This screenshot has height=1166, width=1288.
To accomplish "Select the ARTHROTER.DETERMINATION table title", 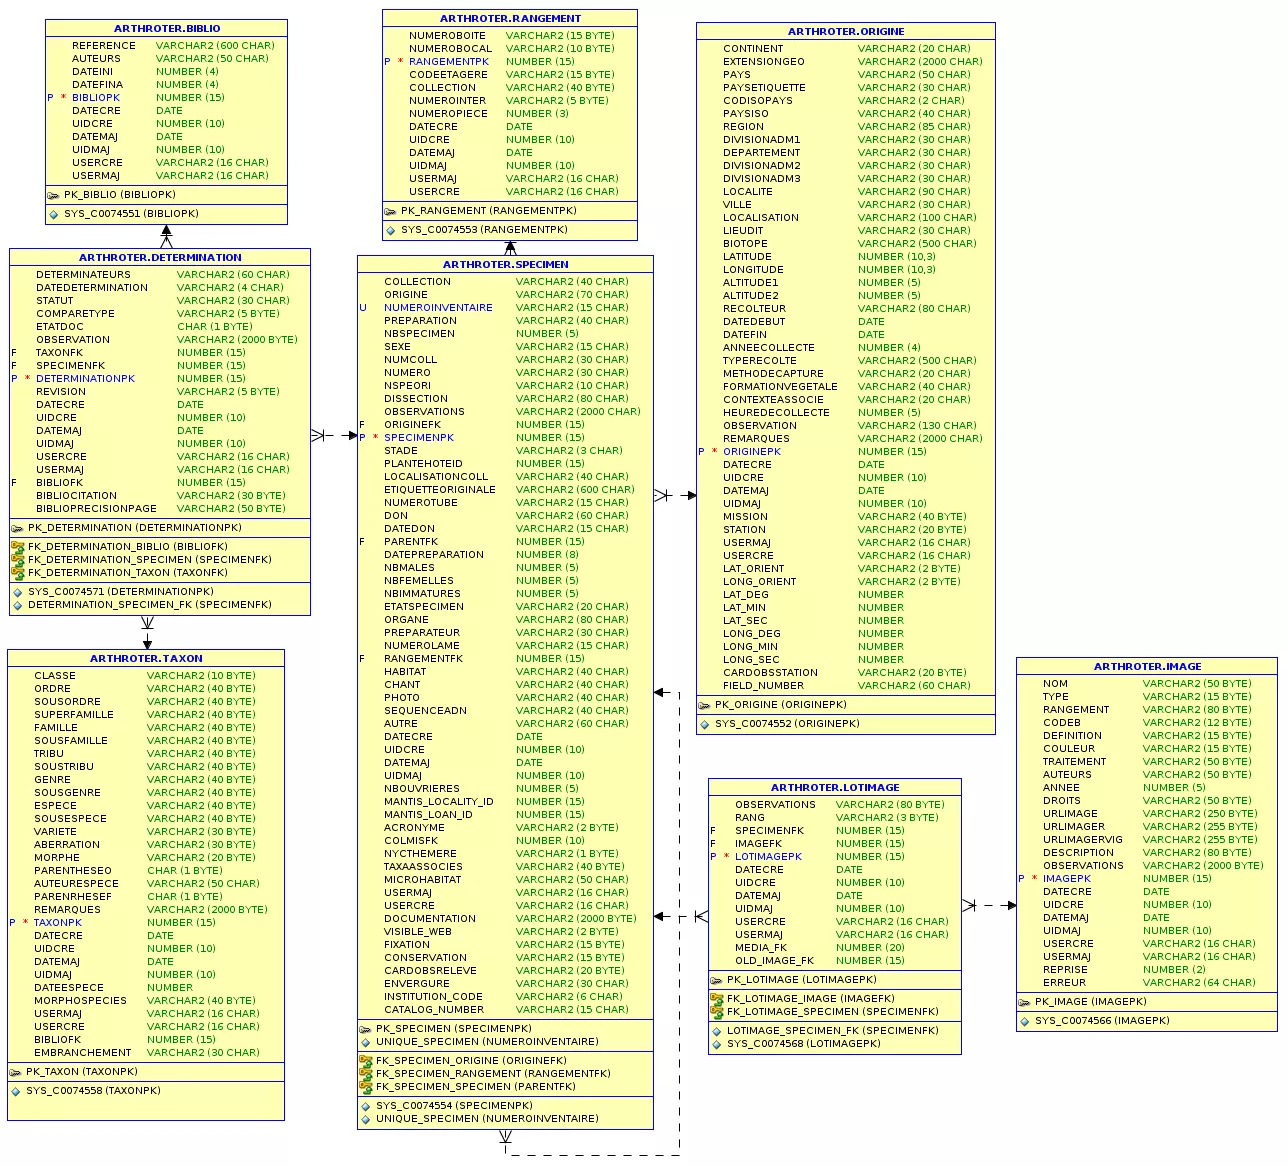I will [x=160, y=258].
